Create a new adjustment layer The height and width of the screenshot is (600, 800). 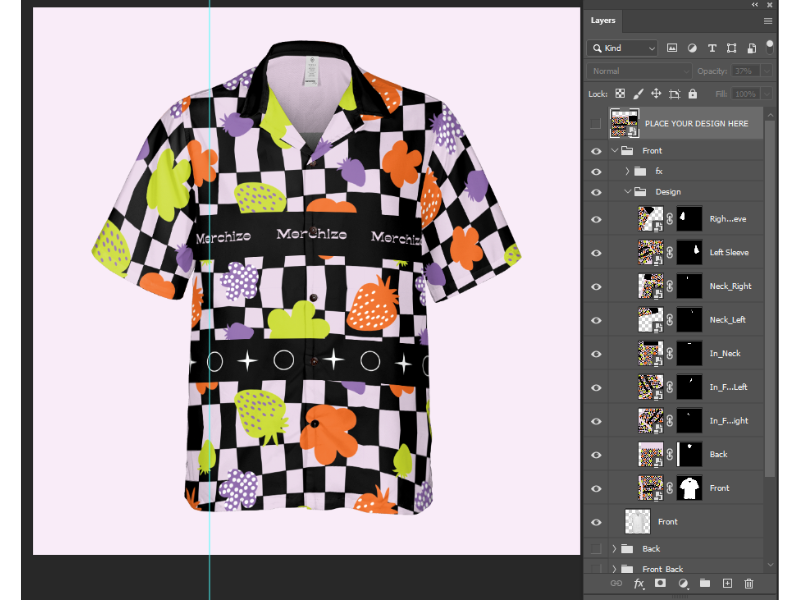(683, 583)
